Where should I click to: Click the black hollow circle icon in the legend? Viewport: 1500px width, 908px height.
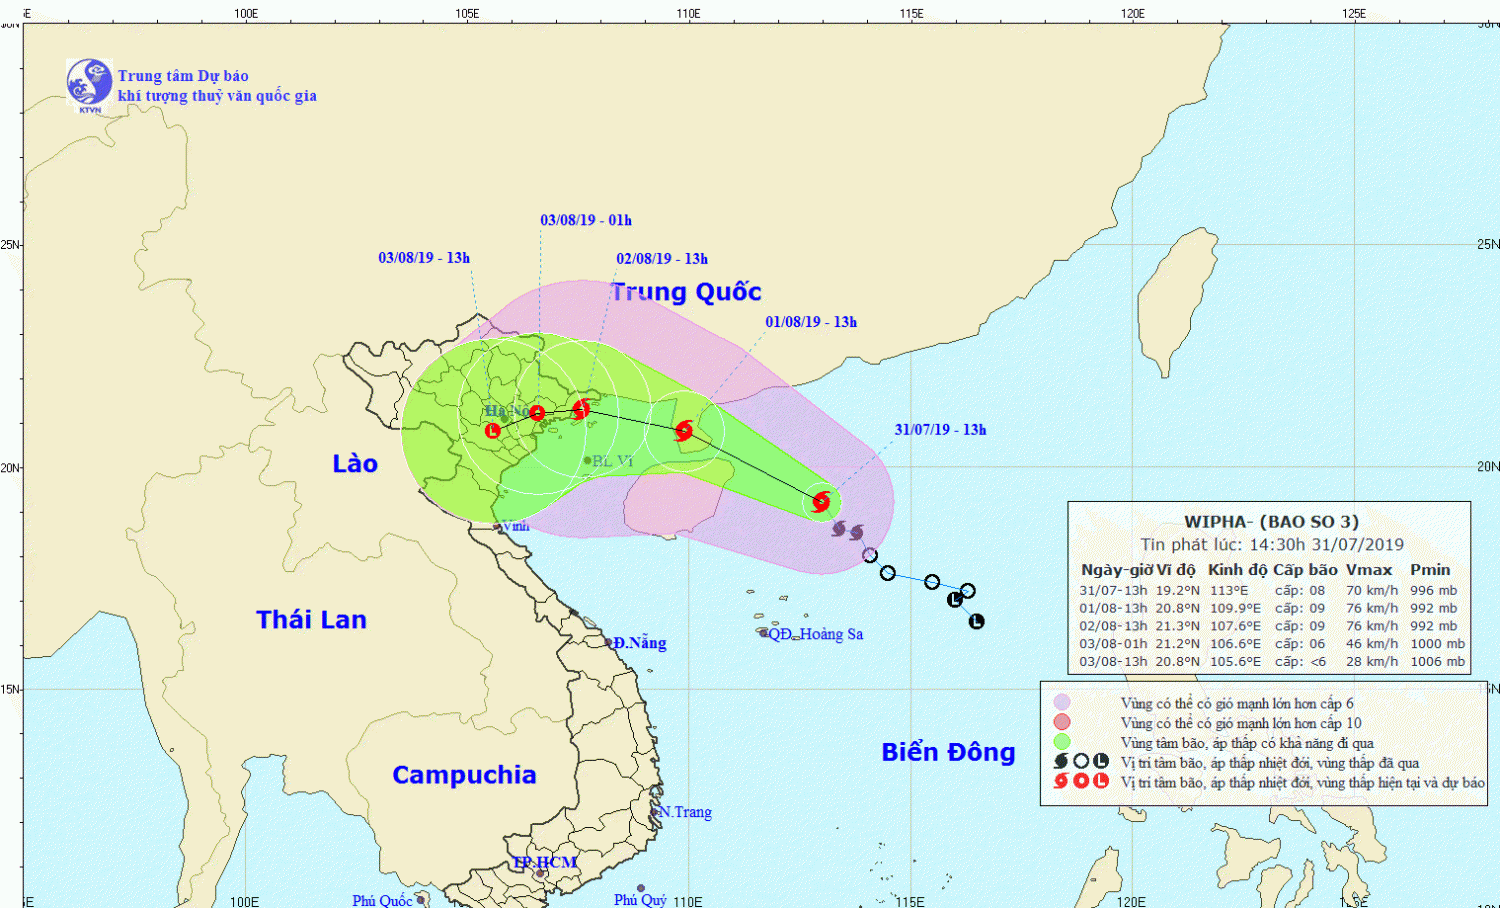(x=1081, y=762)
